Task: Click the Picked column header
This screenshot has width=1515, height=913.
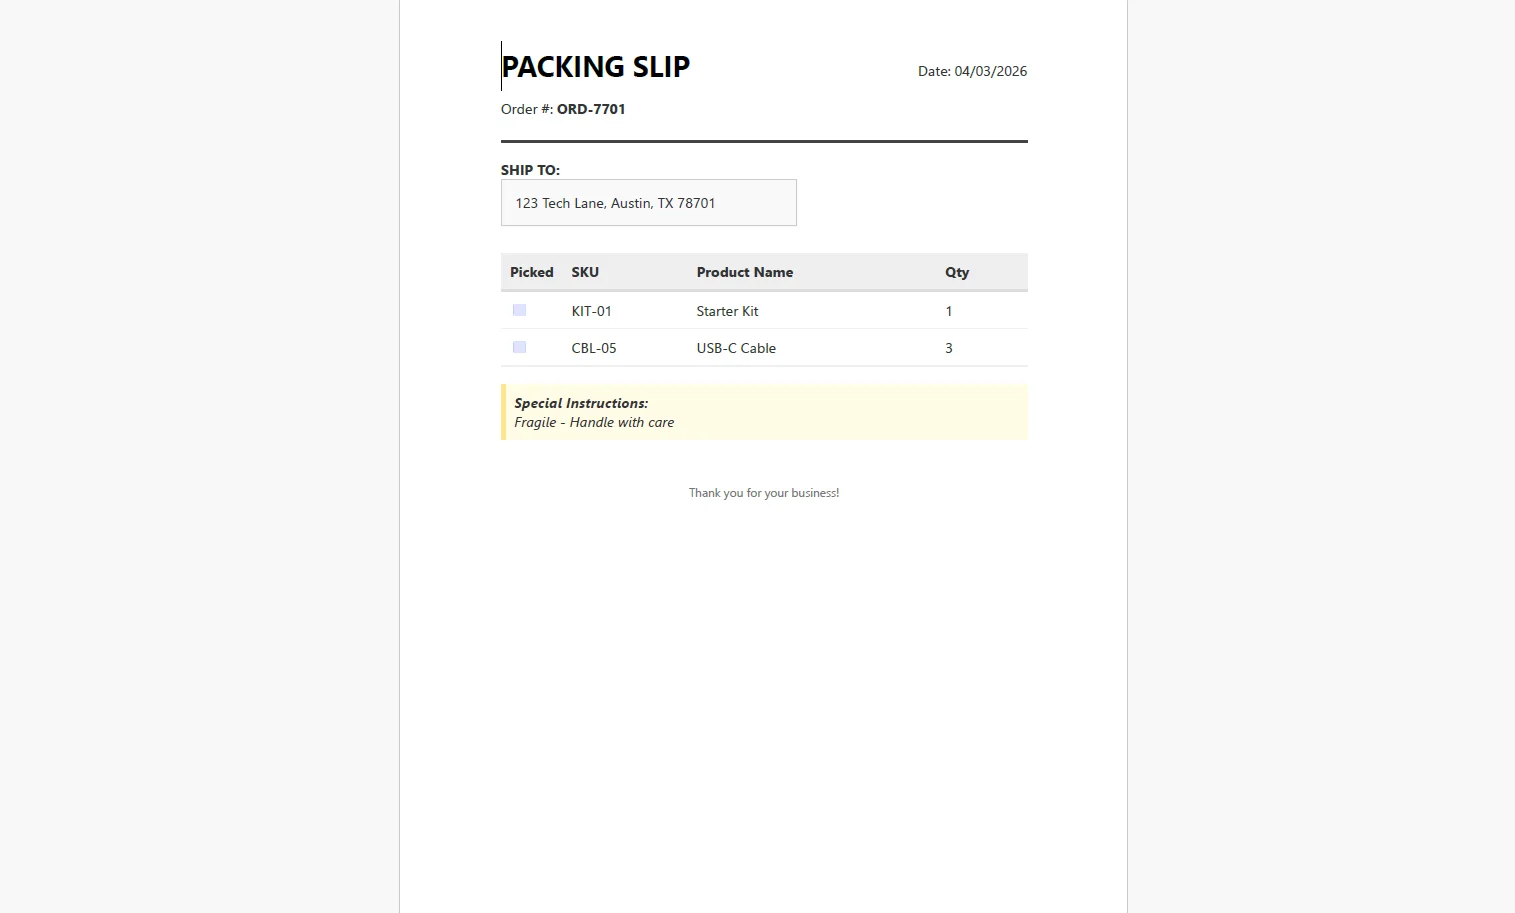Action: tap(531, 272)
